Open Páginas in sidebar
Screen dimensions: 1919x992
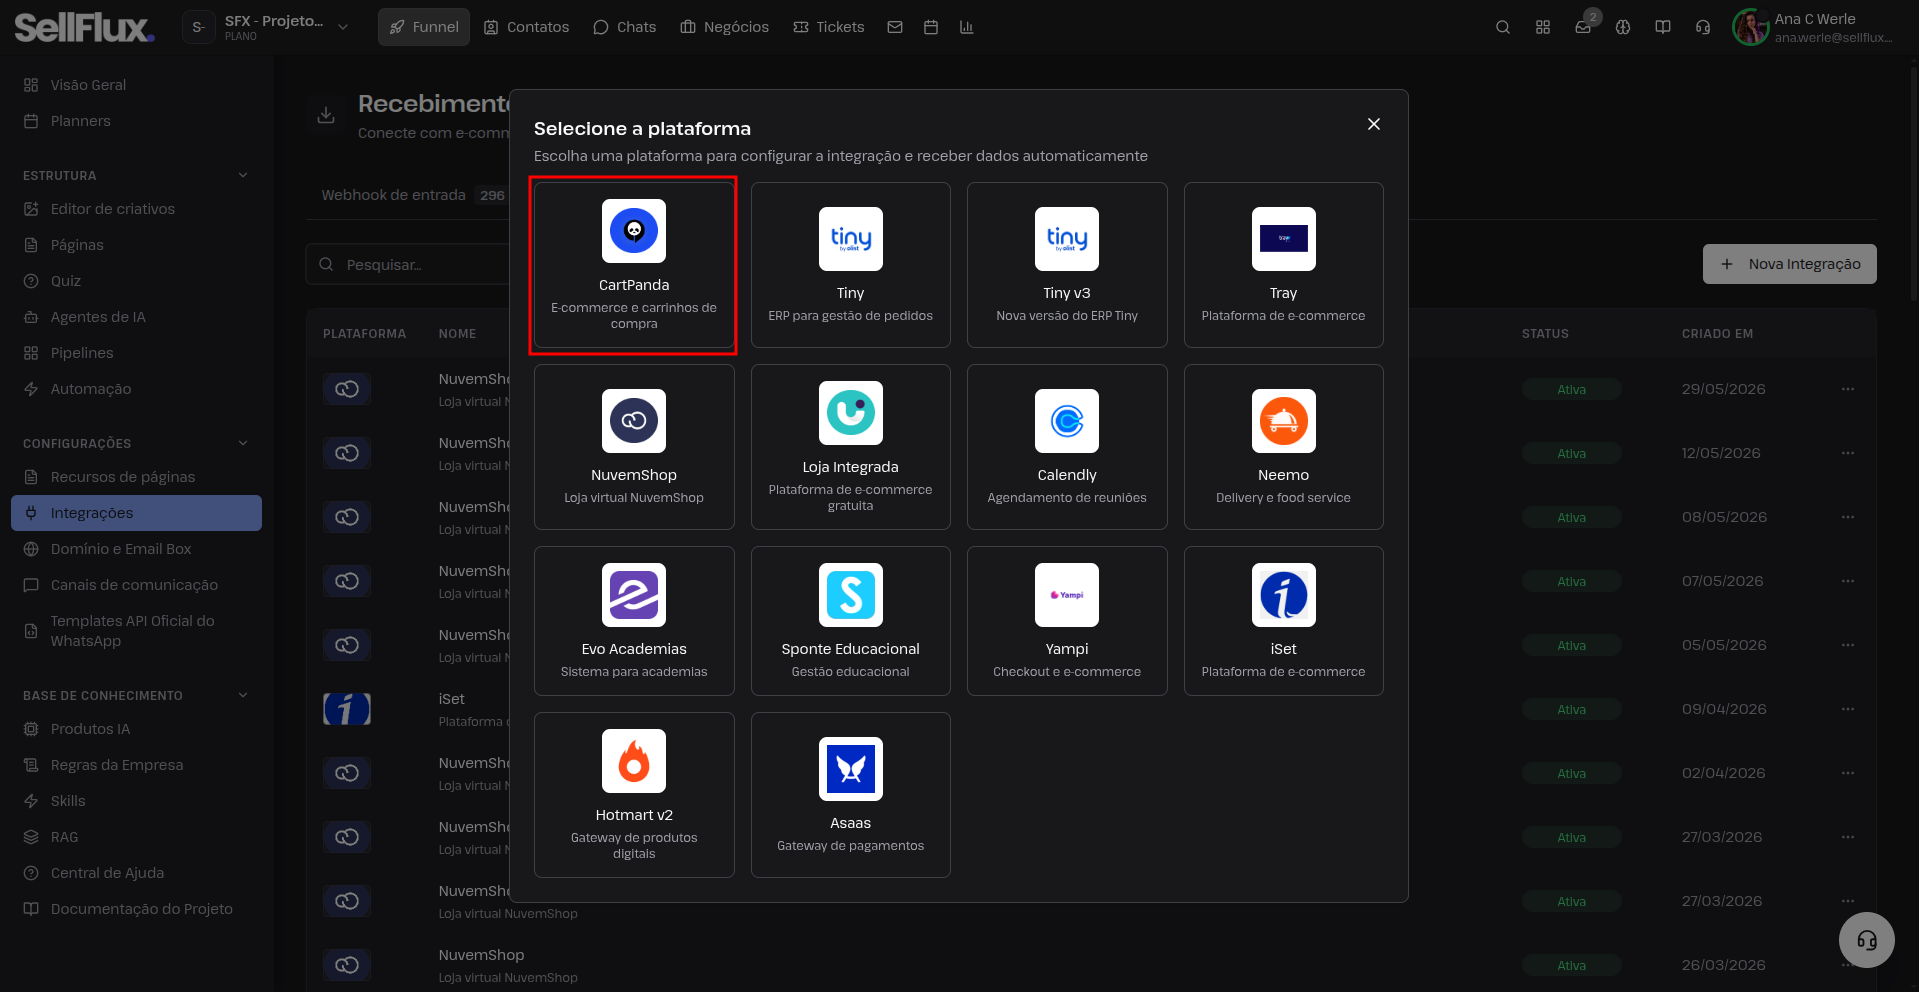(136, 245)
